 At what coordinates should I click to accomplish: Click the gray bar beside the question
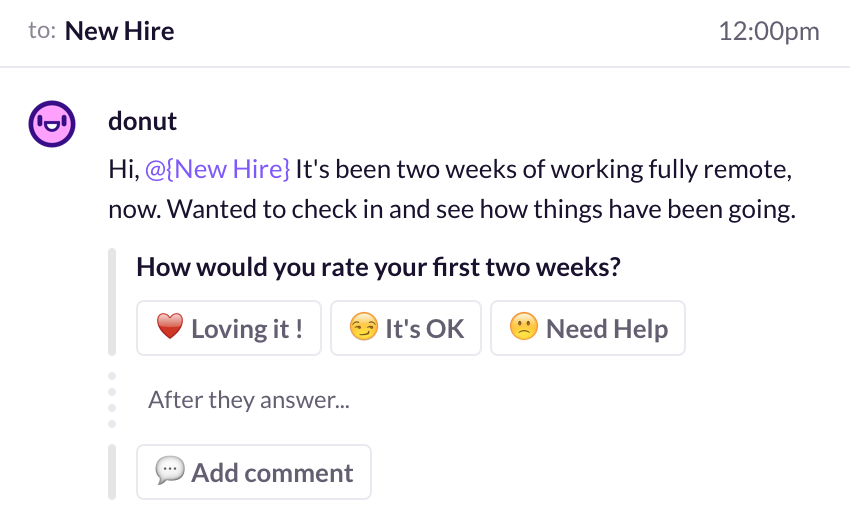click(x=112, y=302)
